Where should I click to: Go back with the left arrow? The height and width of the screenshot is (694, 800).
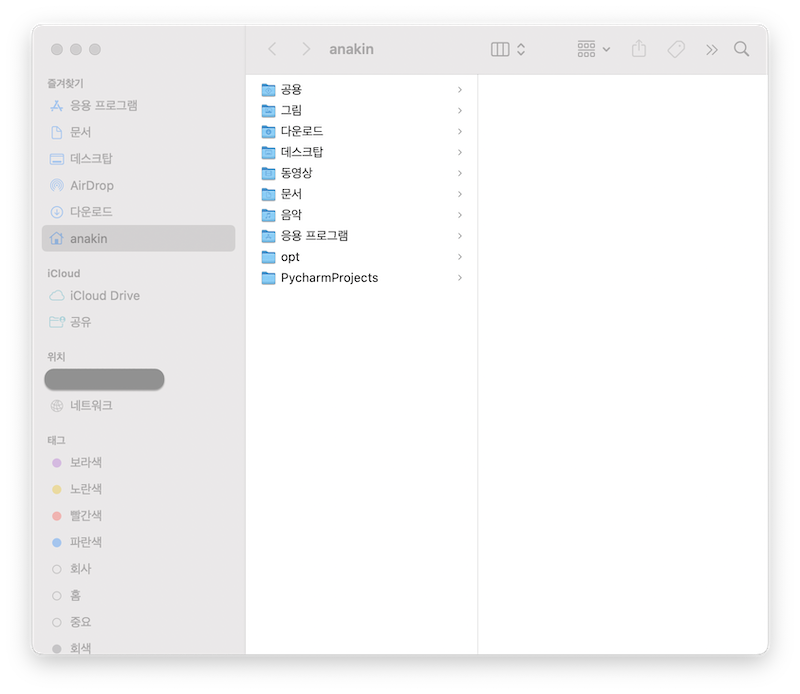(x=272, y=49)
